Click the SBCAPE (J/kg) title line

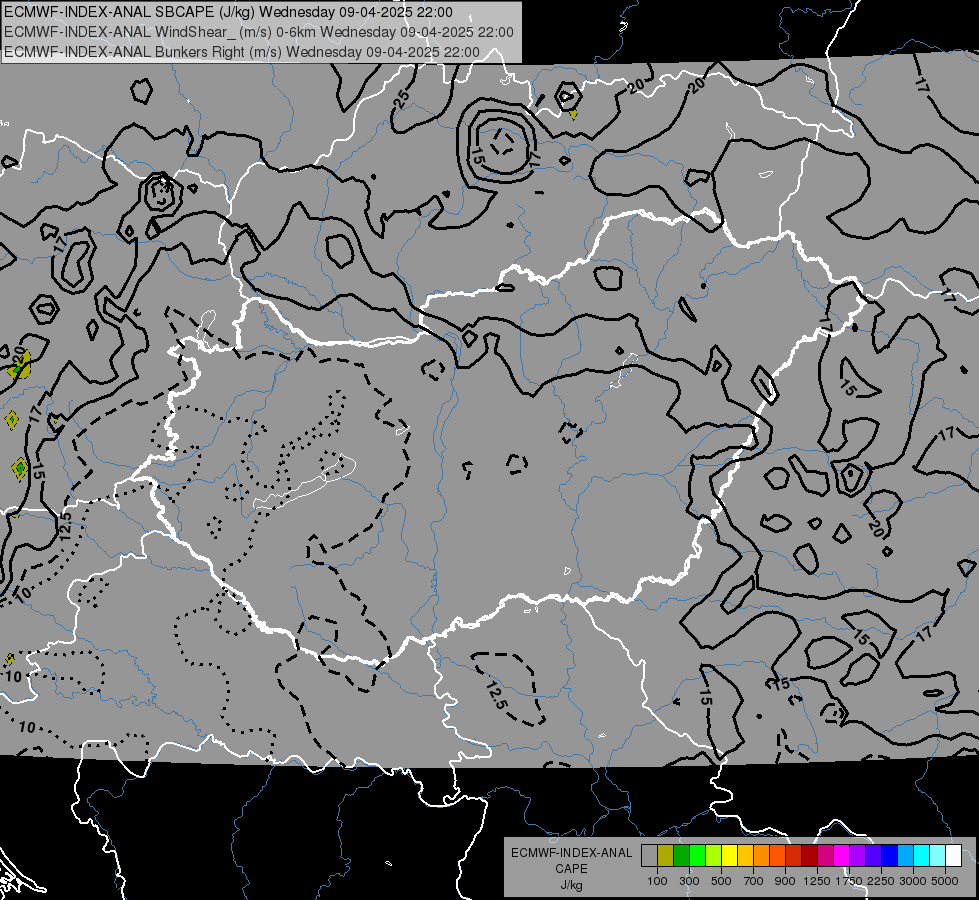point(228,12)
